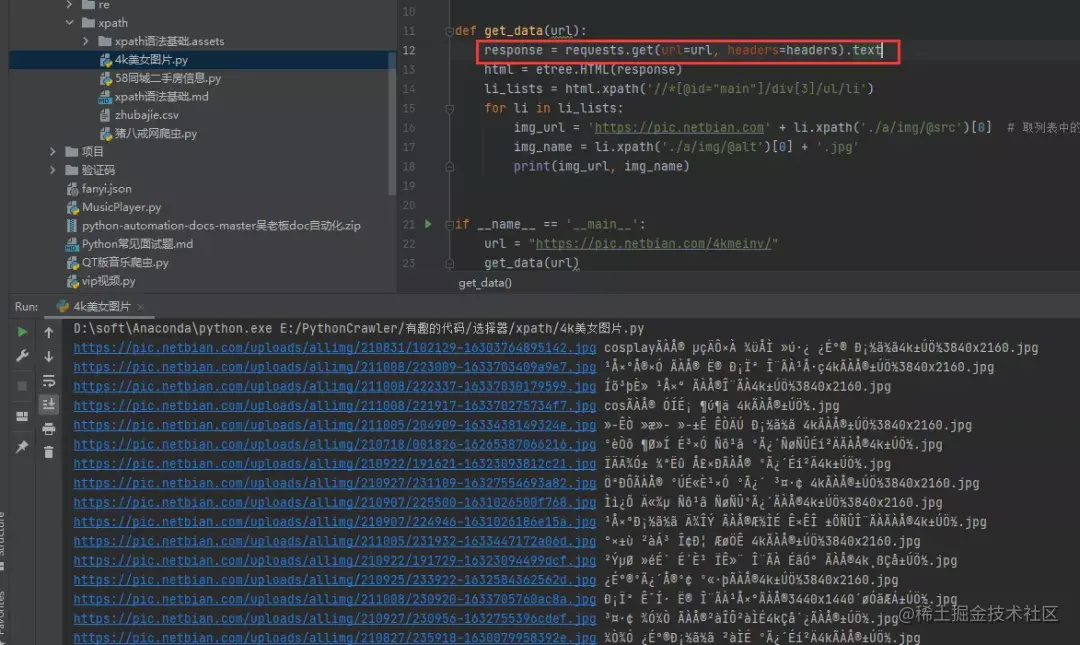This screenshot has height=645, width=1080.
Task: Toggle soft-wrap icon in Run console
Action: pyautogui.click(x=49, y=380)
